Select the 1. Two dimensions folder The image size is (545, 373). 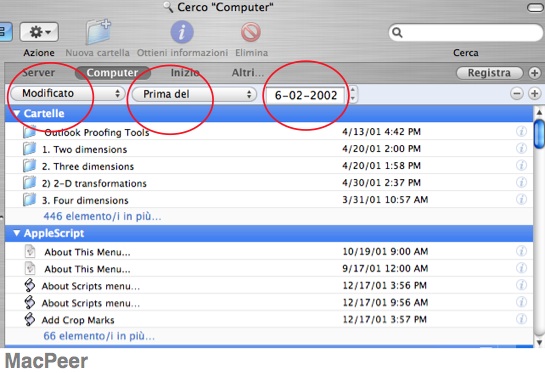pyautogui.click(x=269, y=149)
